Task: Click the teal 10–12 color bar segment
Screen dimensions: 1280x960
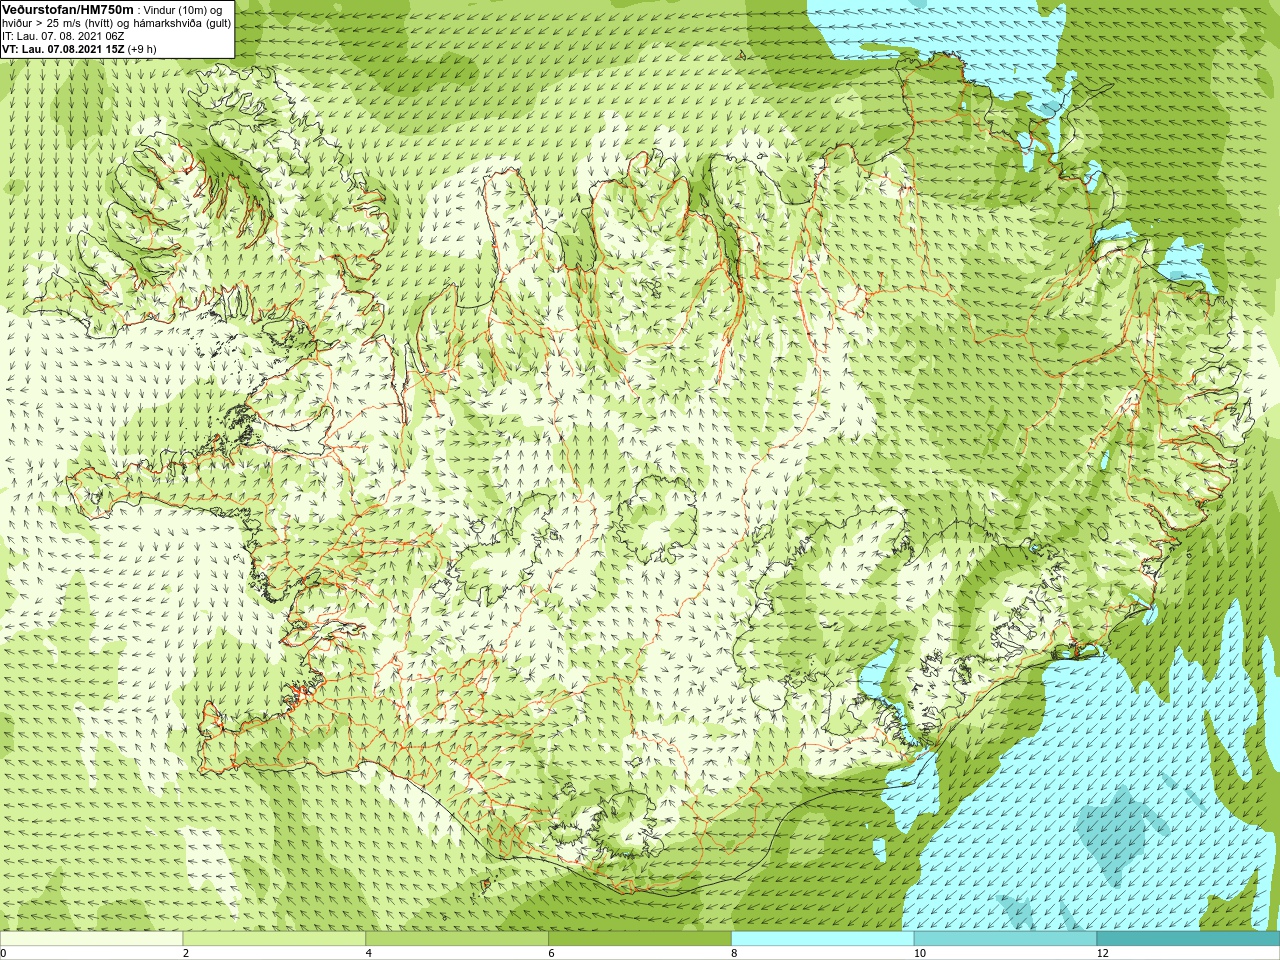Action: pos(1005,938)
